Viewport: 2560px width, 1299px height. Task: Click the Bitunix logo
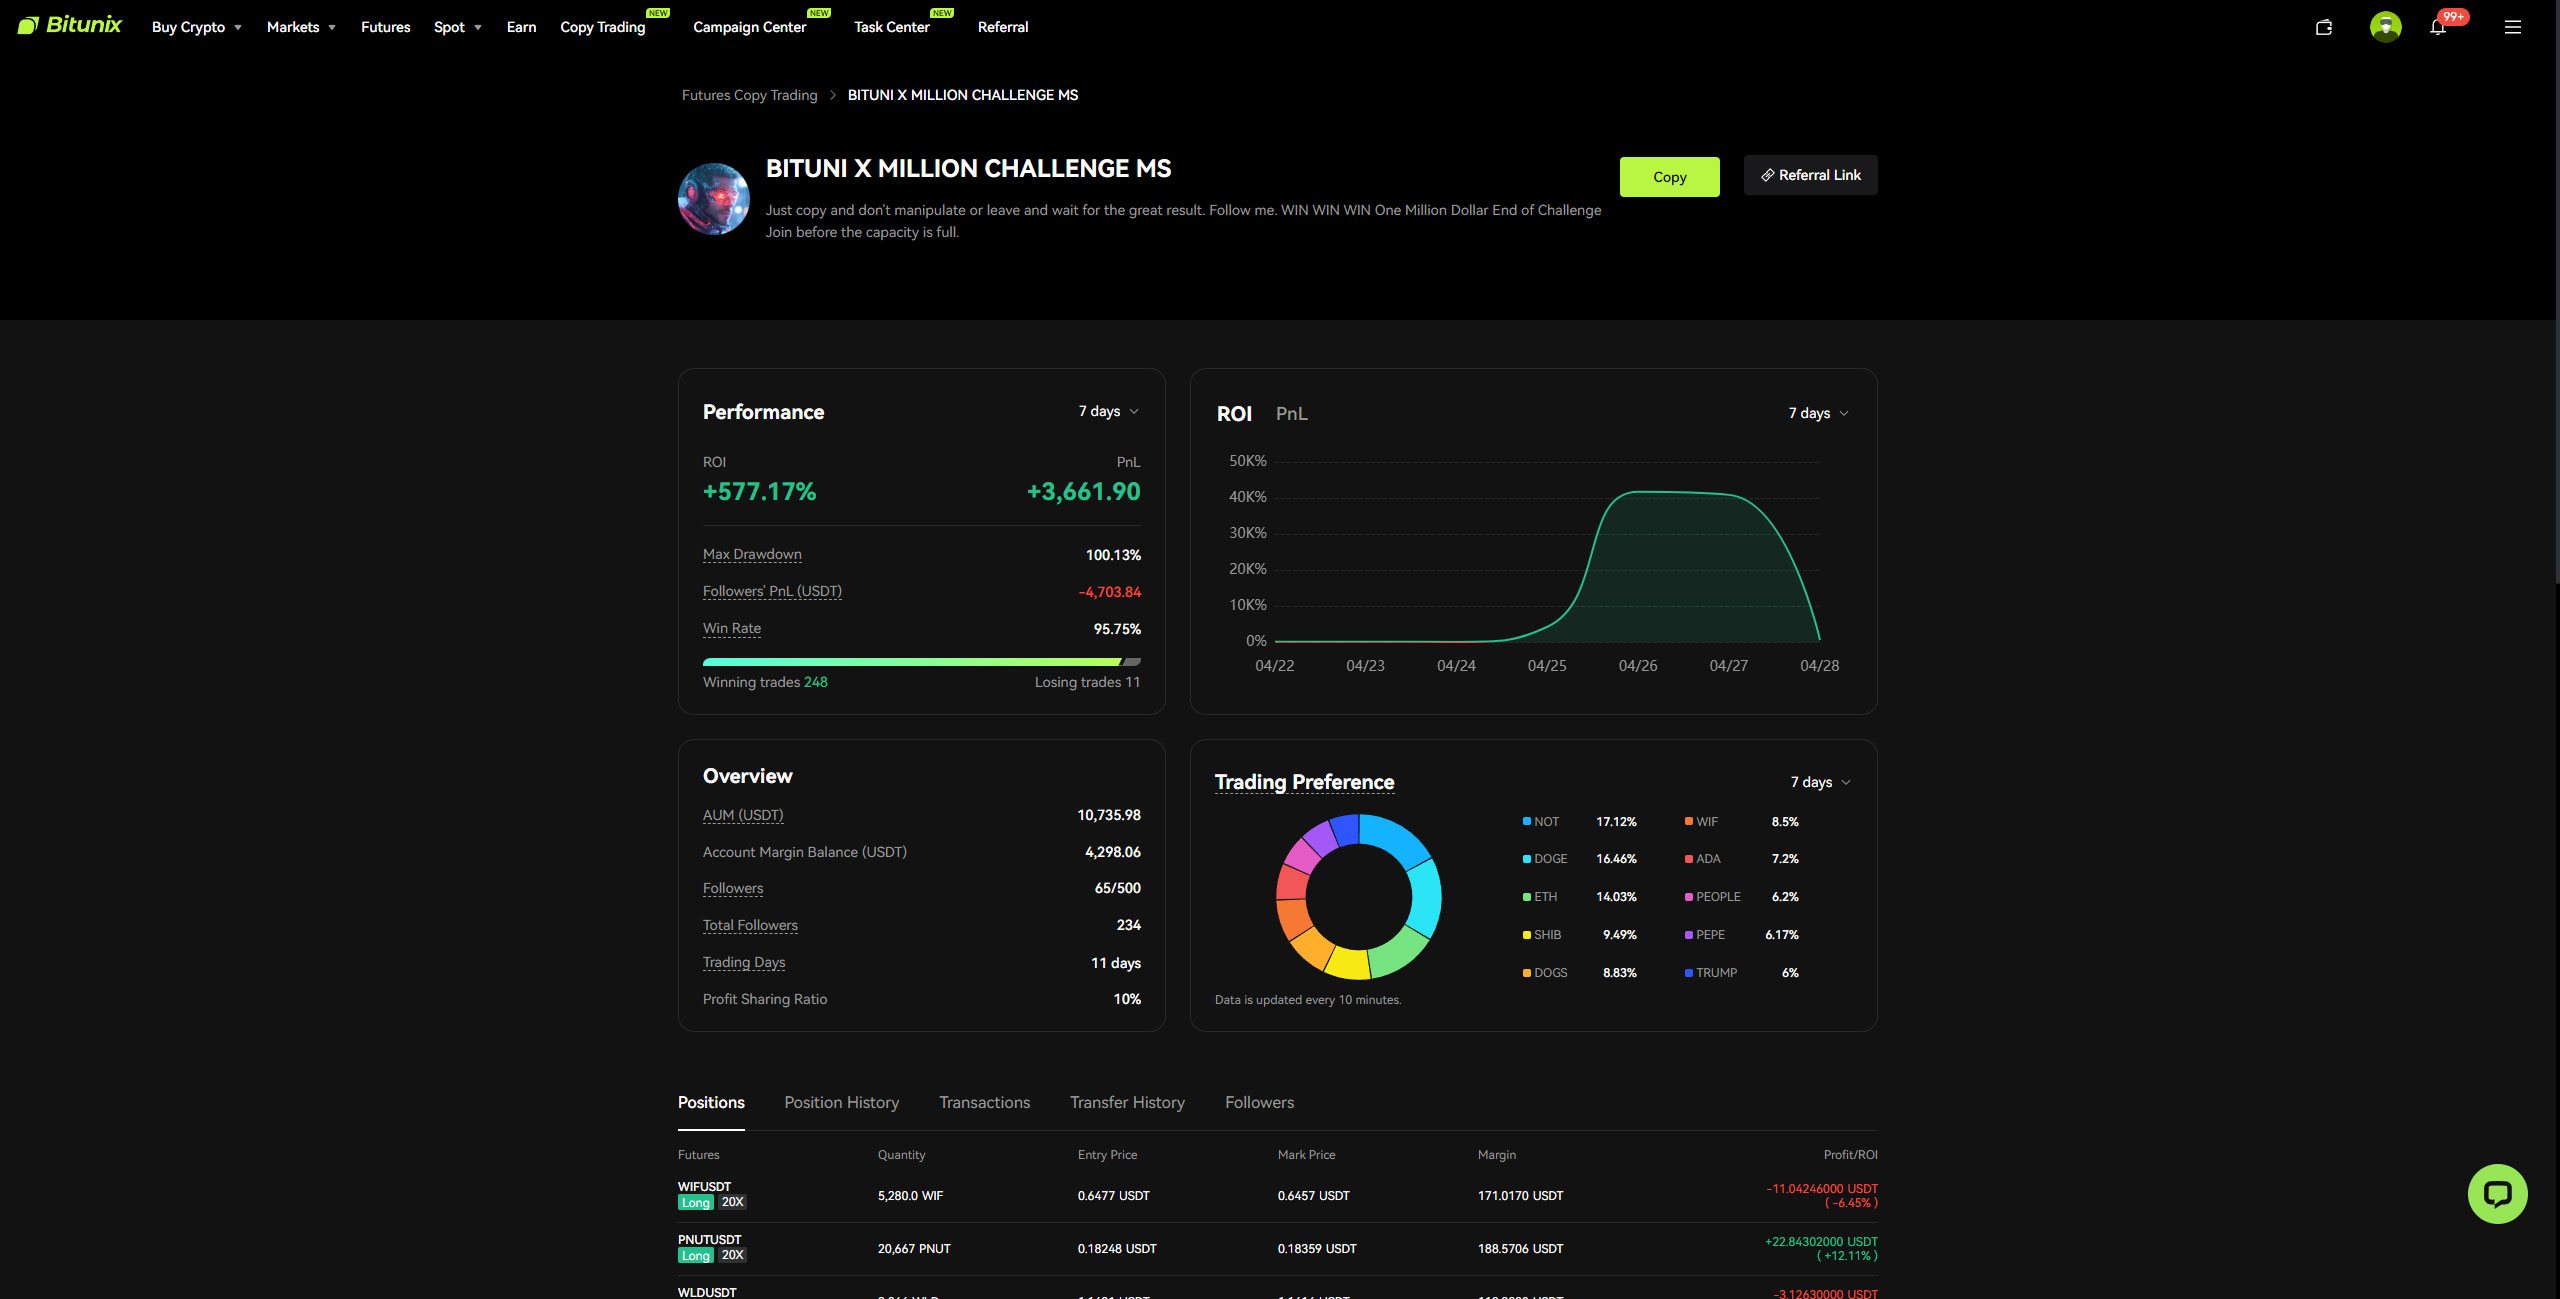70,25
